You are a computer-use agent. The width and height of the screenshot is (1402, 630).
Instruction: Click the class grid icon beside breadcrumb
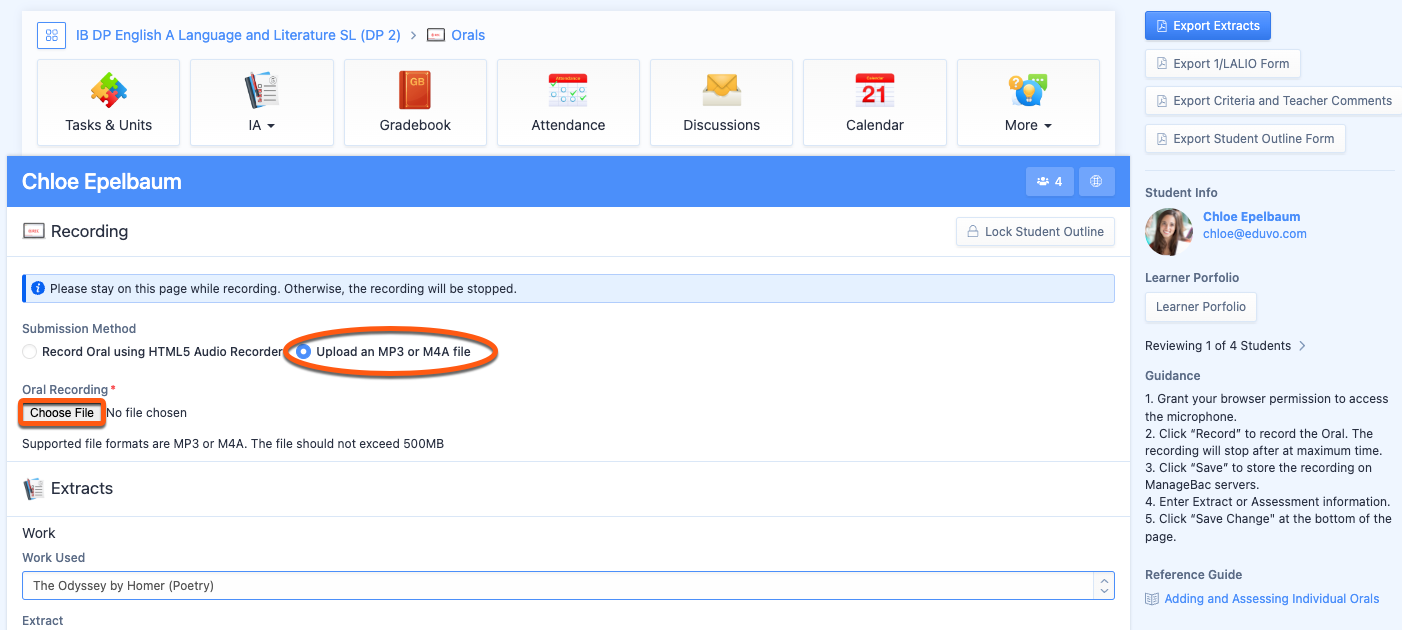(x=51, y=35)
